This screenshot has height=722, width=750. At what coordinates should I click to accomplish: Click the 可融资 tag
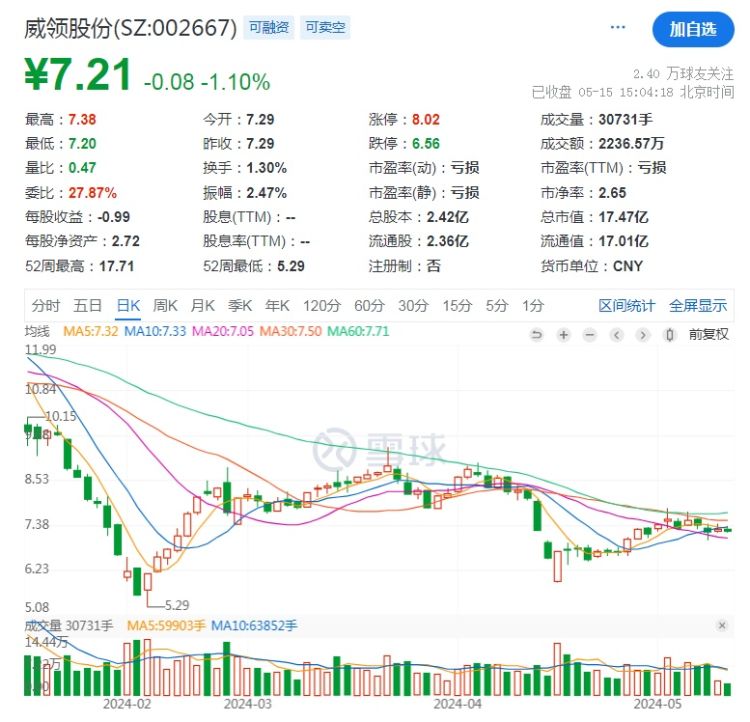[269, 27]
